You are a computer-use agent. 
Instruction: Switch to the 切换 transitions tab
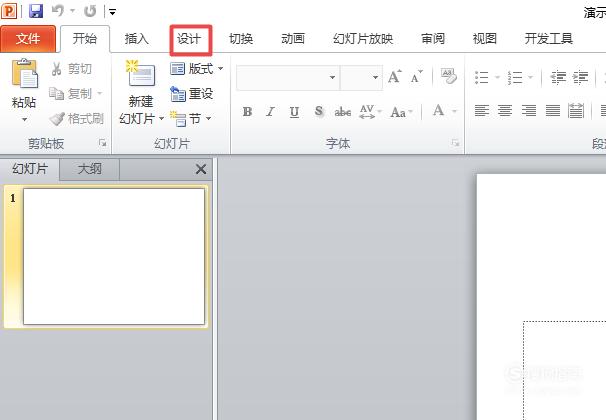coord(241,39)
